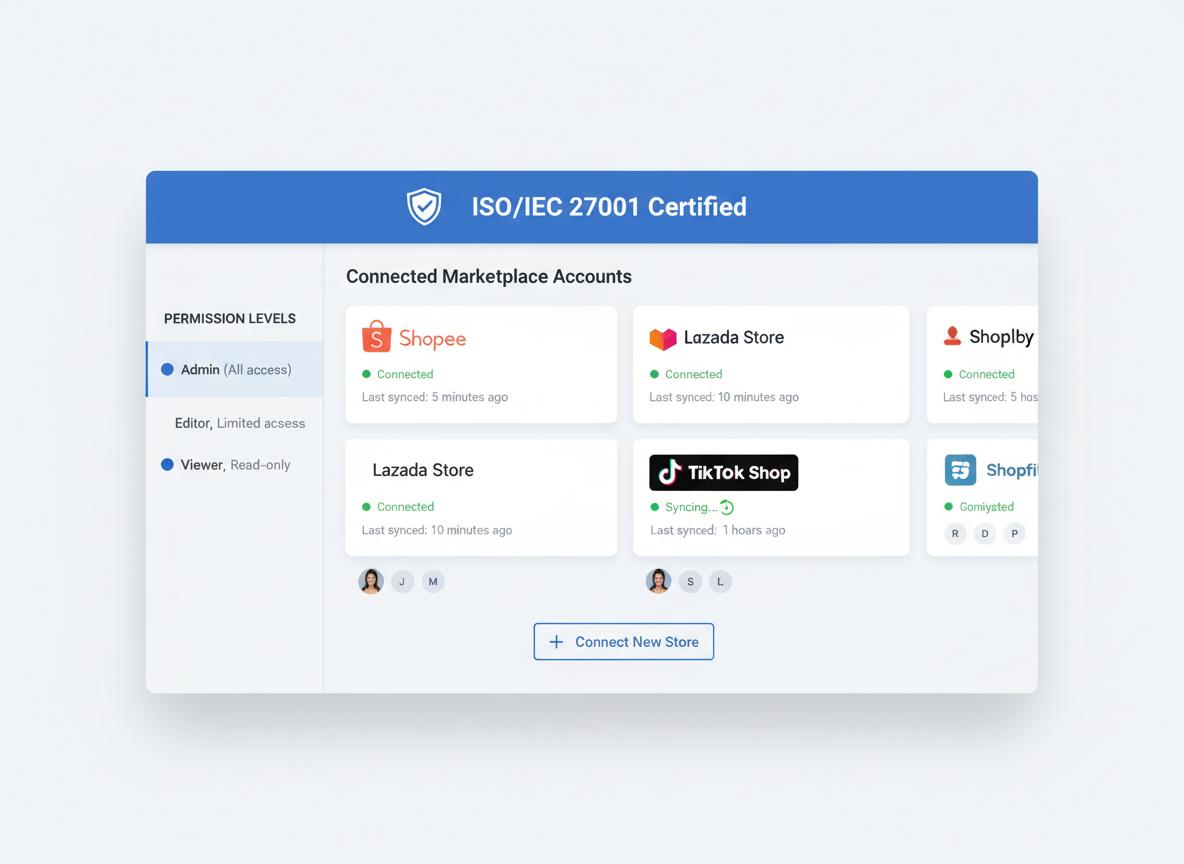Click the P avatar on the Shopfi card
Screen dimensions: 1184x864
point(1014,534)
